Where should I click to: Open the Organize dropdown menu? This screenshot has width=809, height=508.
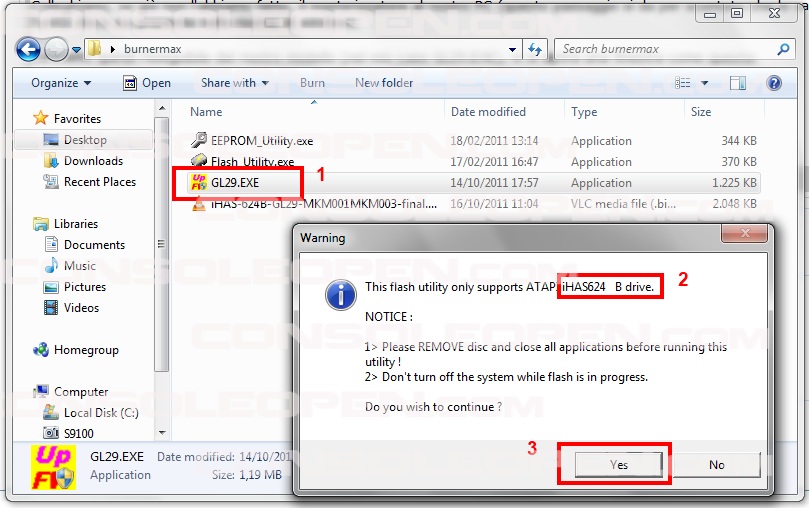pyautogui.click(x=61, y=83)
